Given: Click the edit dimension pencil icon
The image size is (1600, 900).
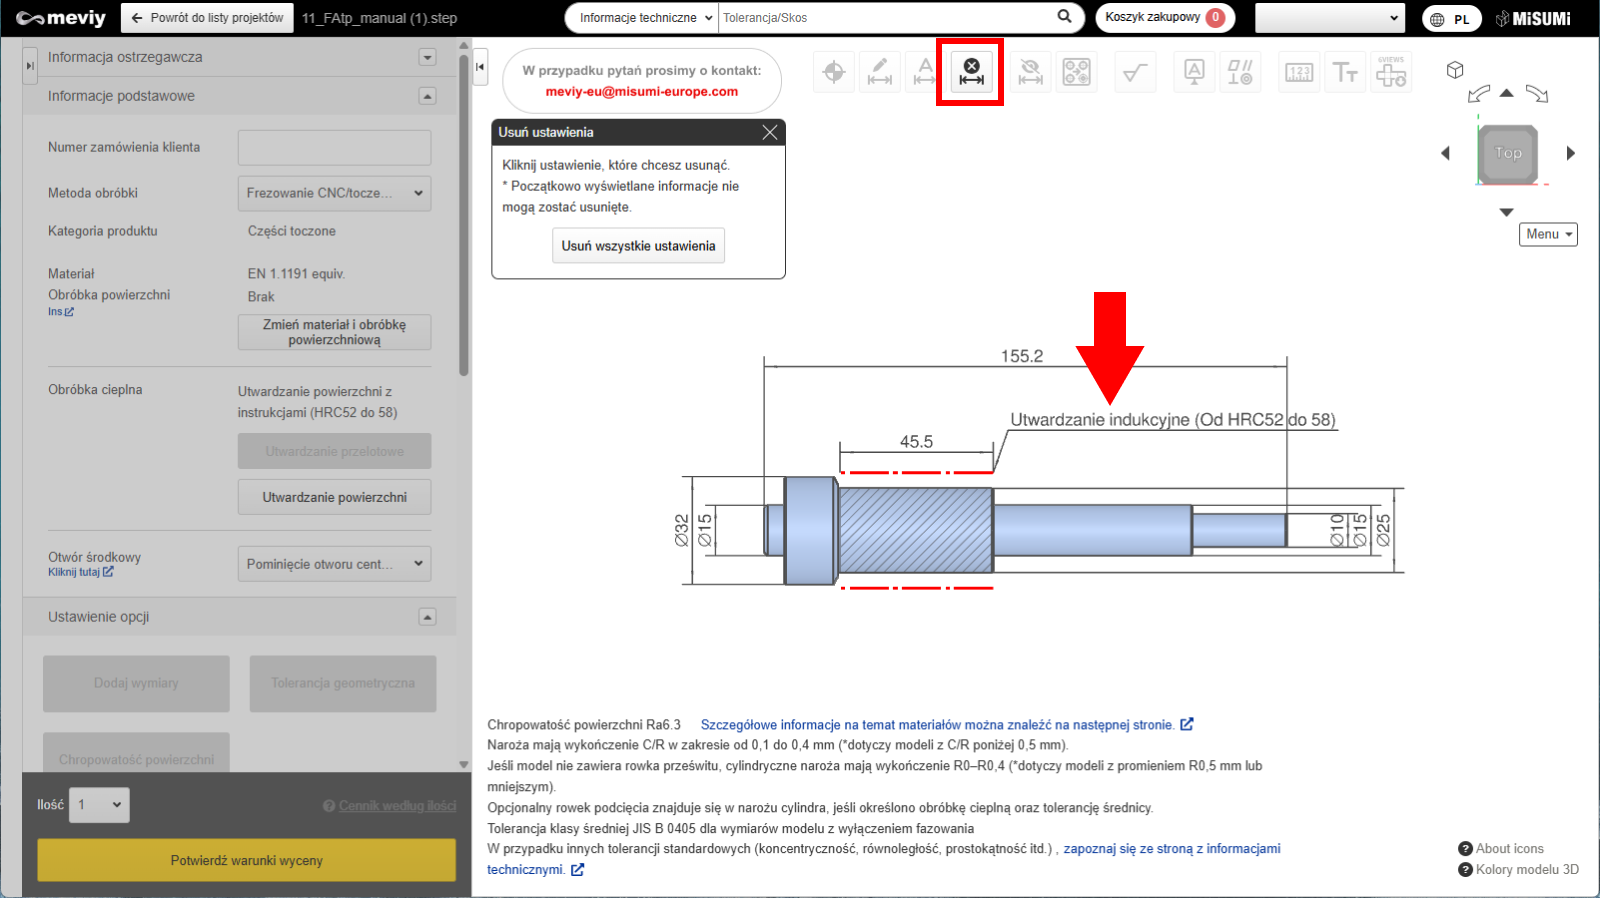Looking at the screenshot, I should [x=880, y=72].
